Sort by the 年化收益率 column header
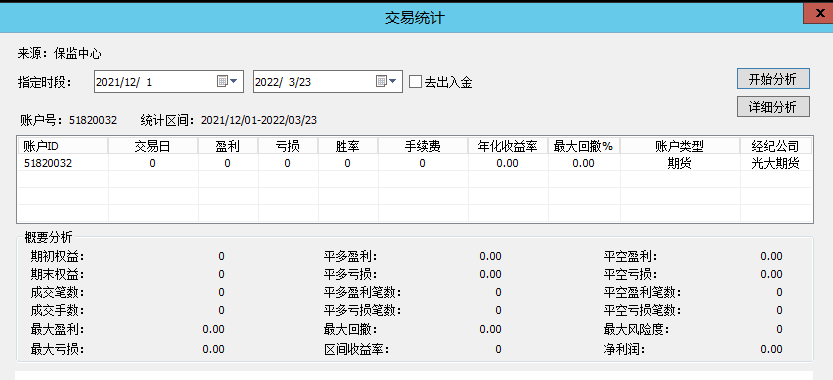 508,146
